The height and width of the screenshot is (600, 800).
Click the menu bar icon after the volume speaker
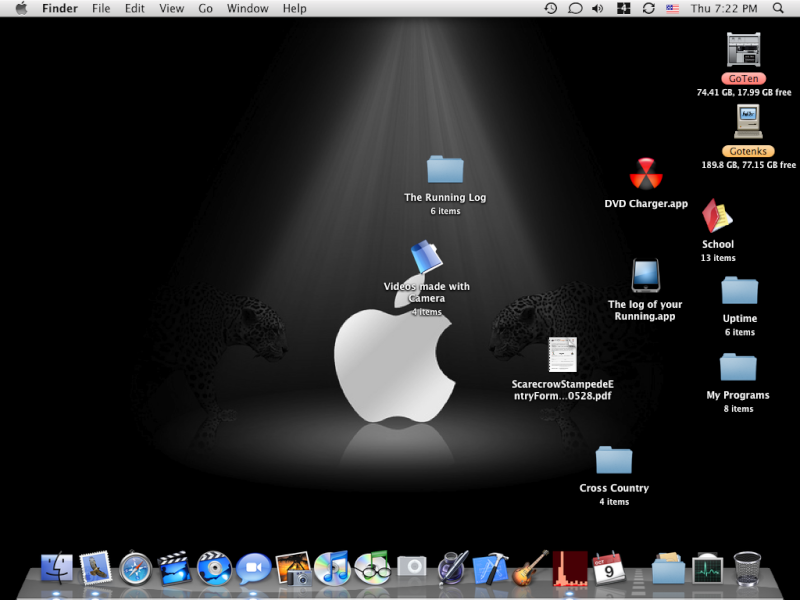click(623, 8)
